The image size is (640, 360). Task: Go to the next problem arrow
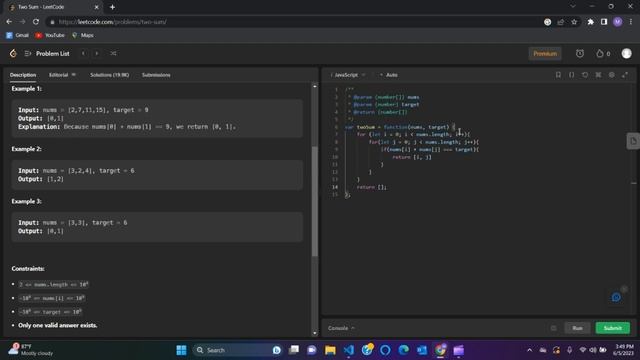pos(97,53)
